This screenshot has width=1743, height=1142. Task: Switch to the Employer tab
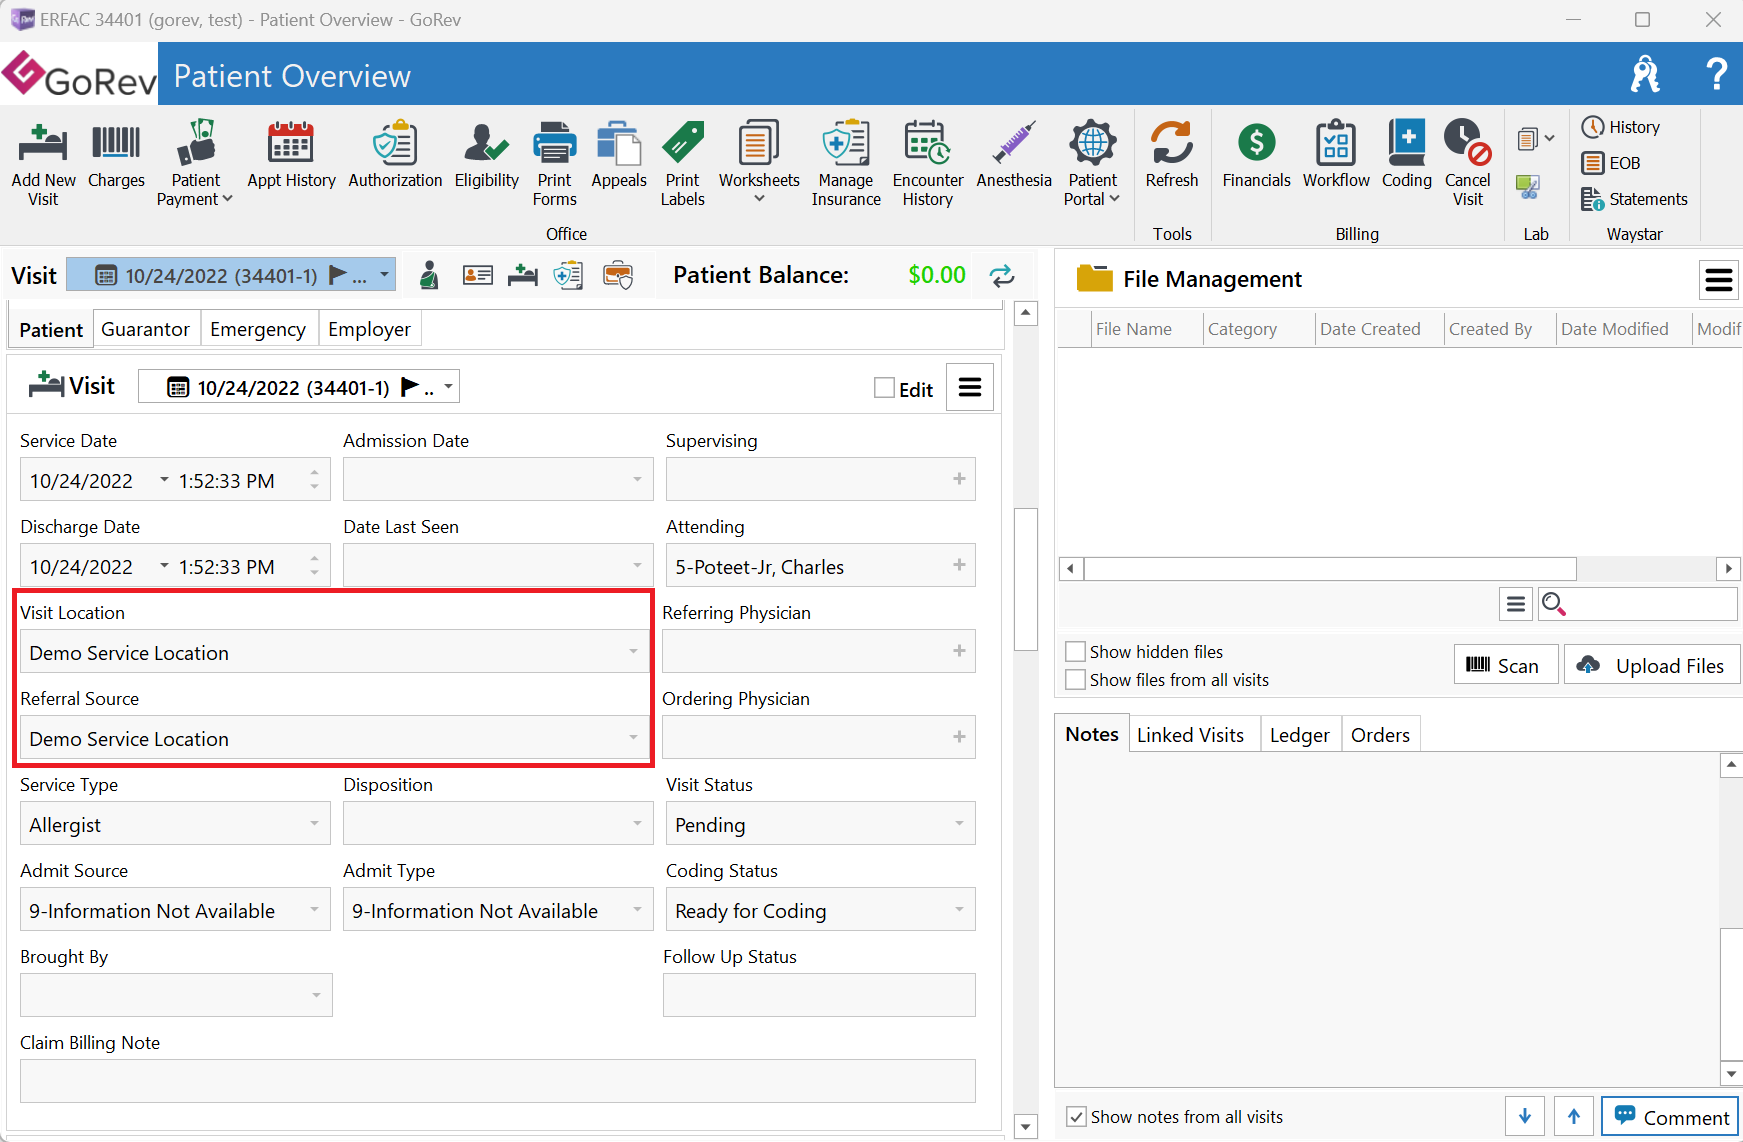coord(369,329)
